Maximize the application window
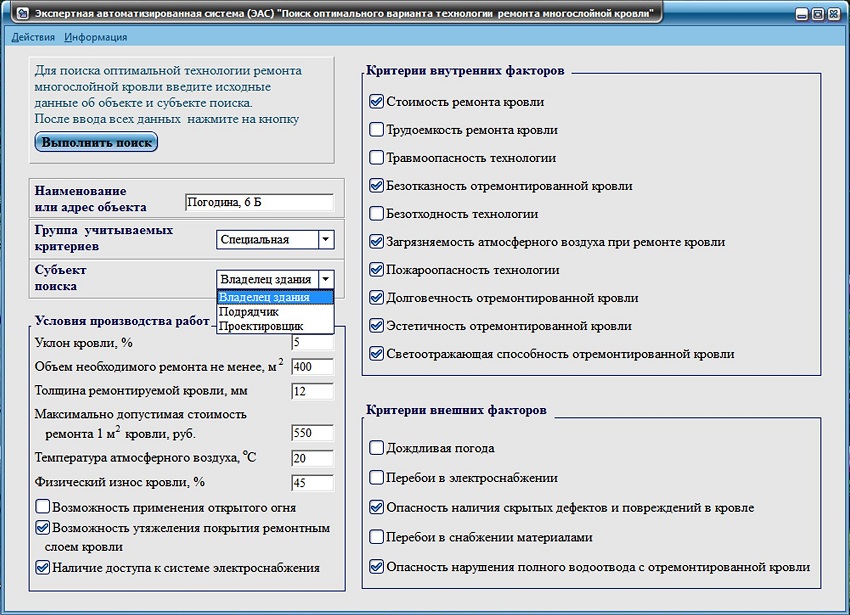This screenshot has height=615, width=850. 818,14
